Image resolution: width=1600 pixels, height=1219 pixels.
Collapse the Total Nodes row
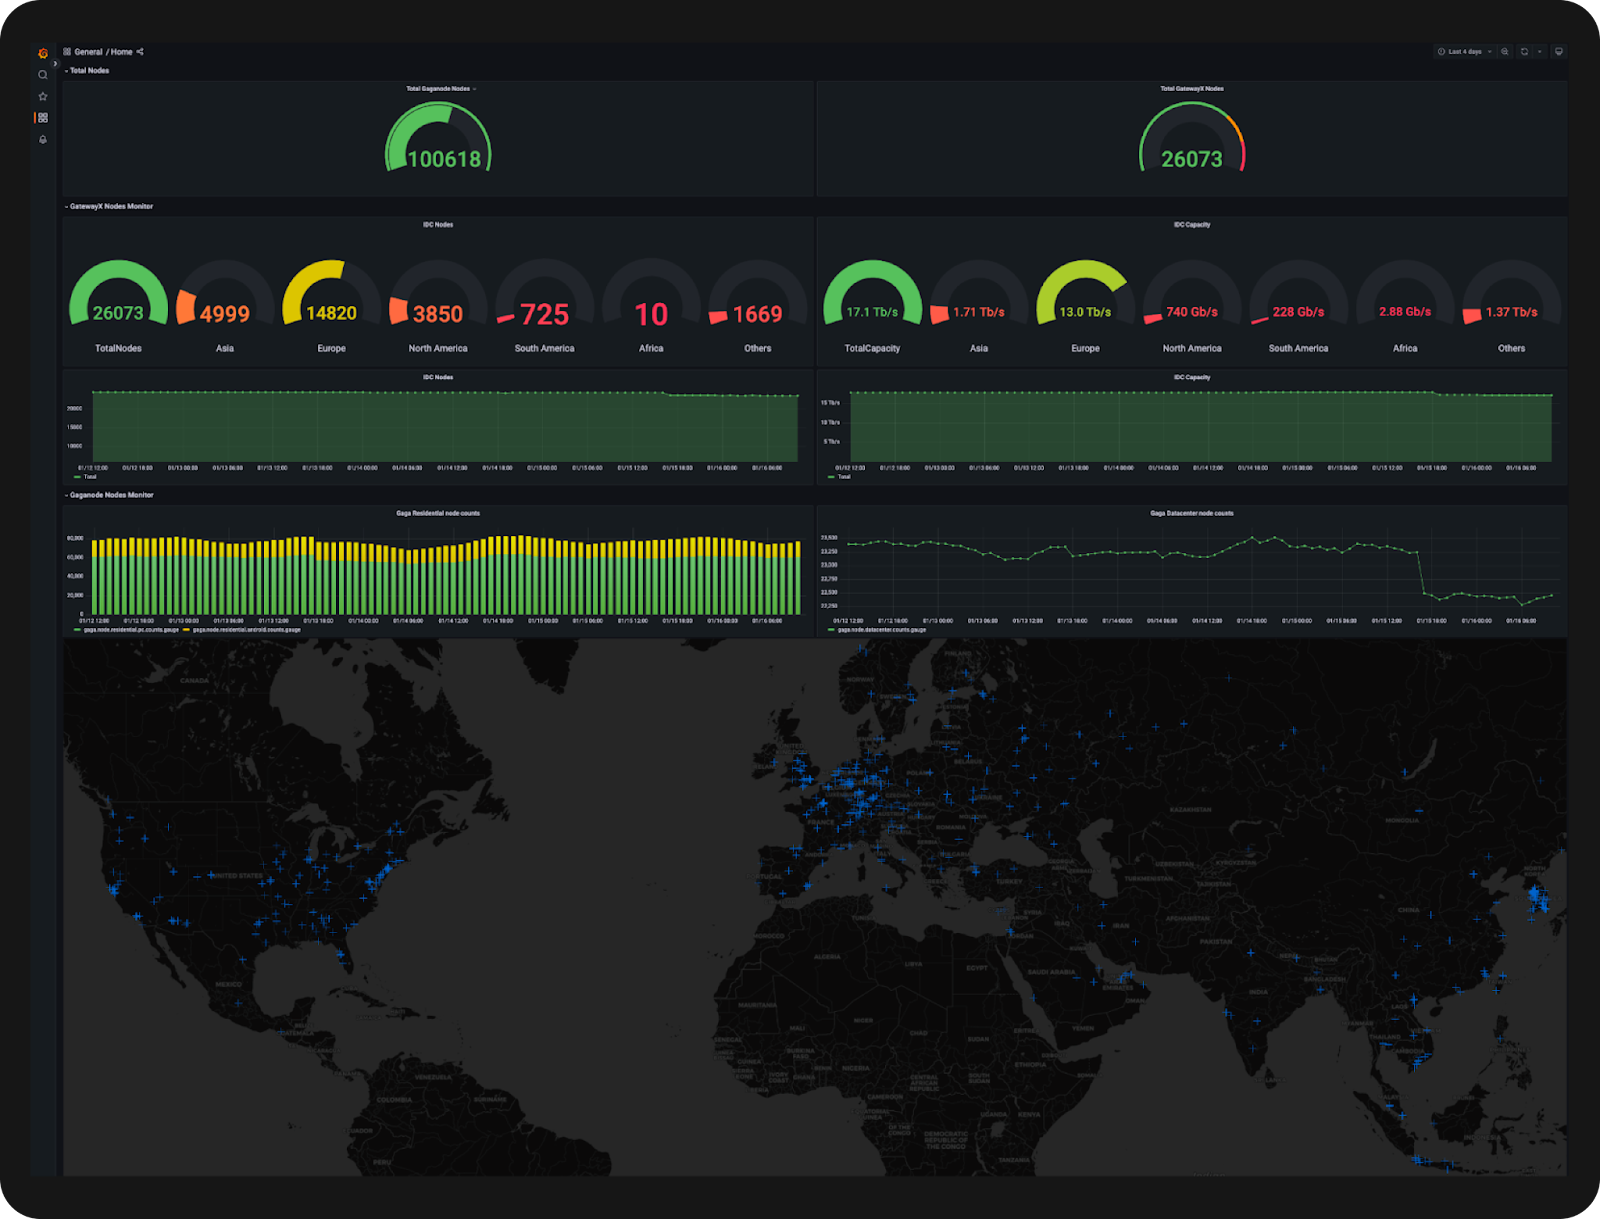[x=87, y=71]
